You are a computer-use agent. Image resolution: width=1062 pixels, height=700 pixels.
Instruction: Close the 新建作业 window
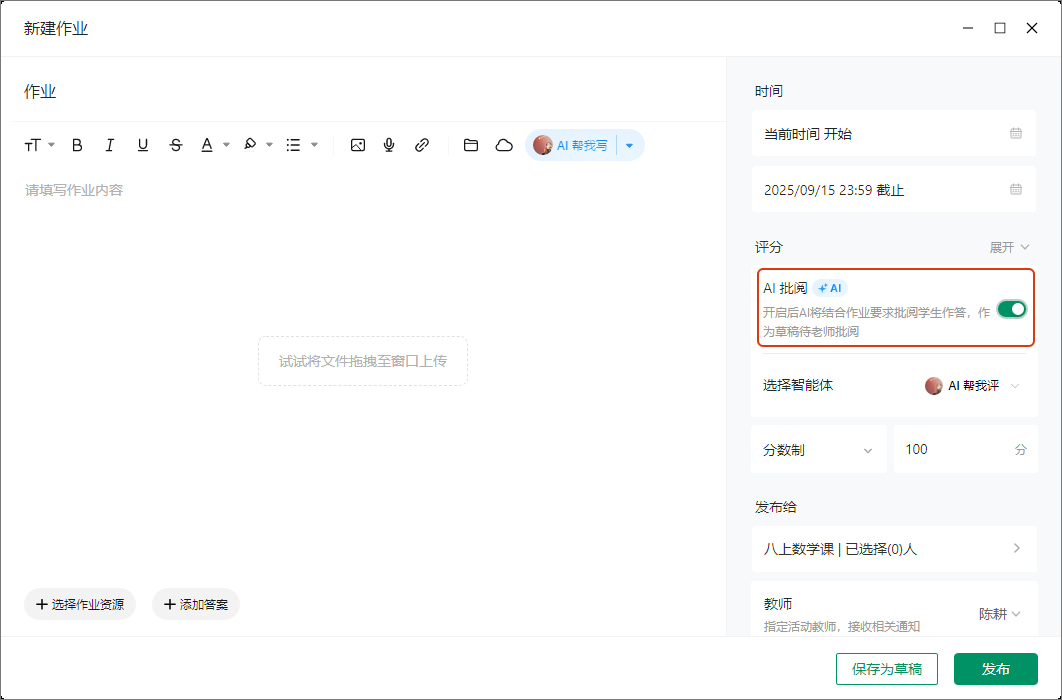click(x=1032, y=28)
